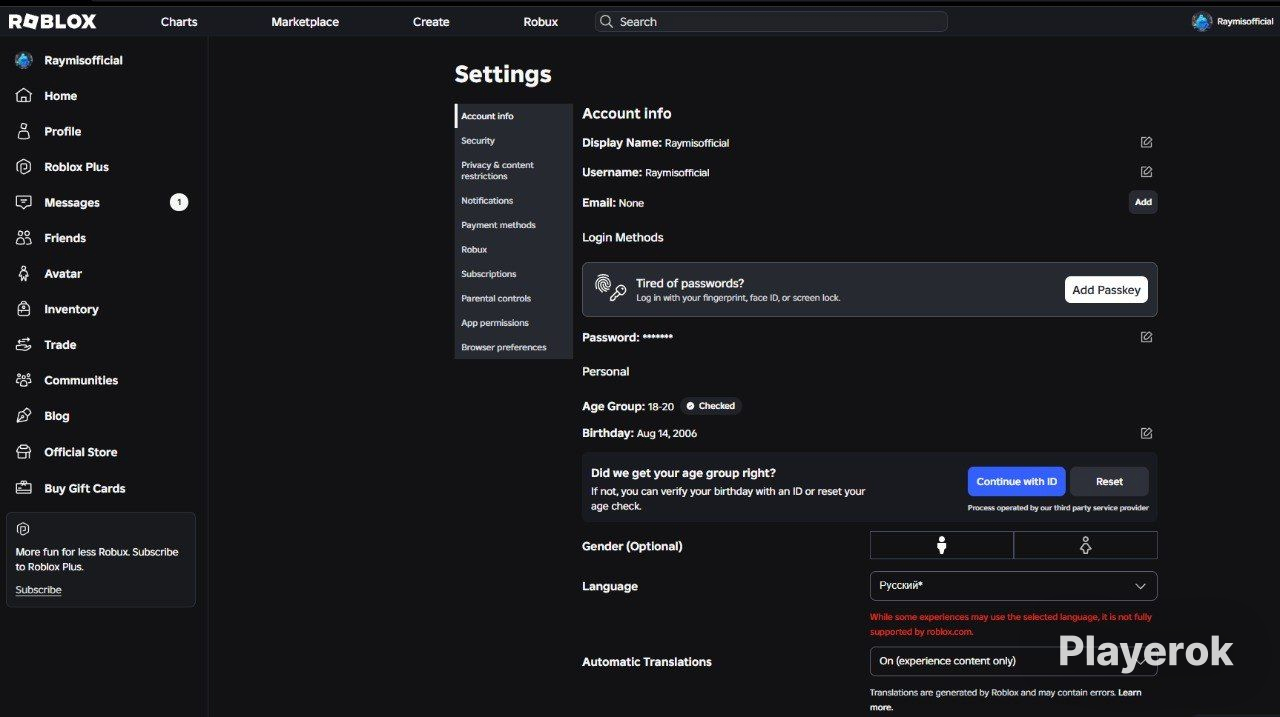Open Charts in top navigation
Screen dimensions: 1280x717
click(179, 22)
